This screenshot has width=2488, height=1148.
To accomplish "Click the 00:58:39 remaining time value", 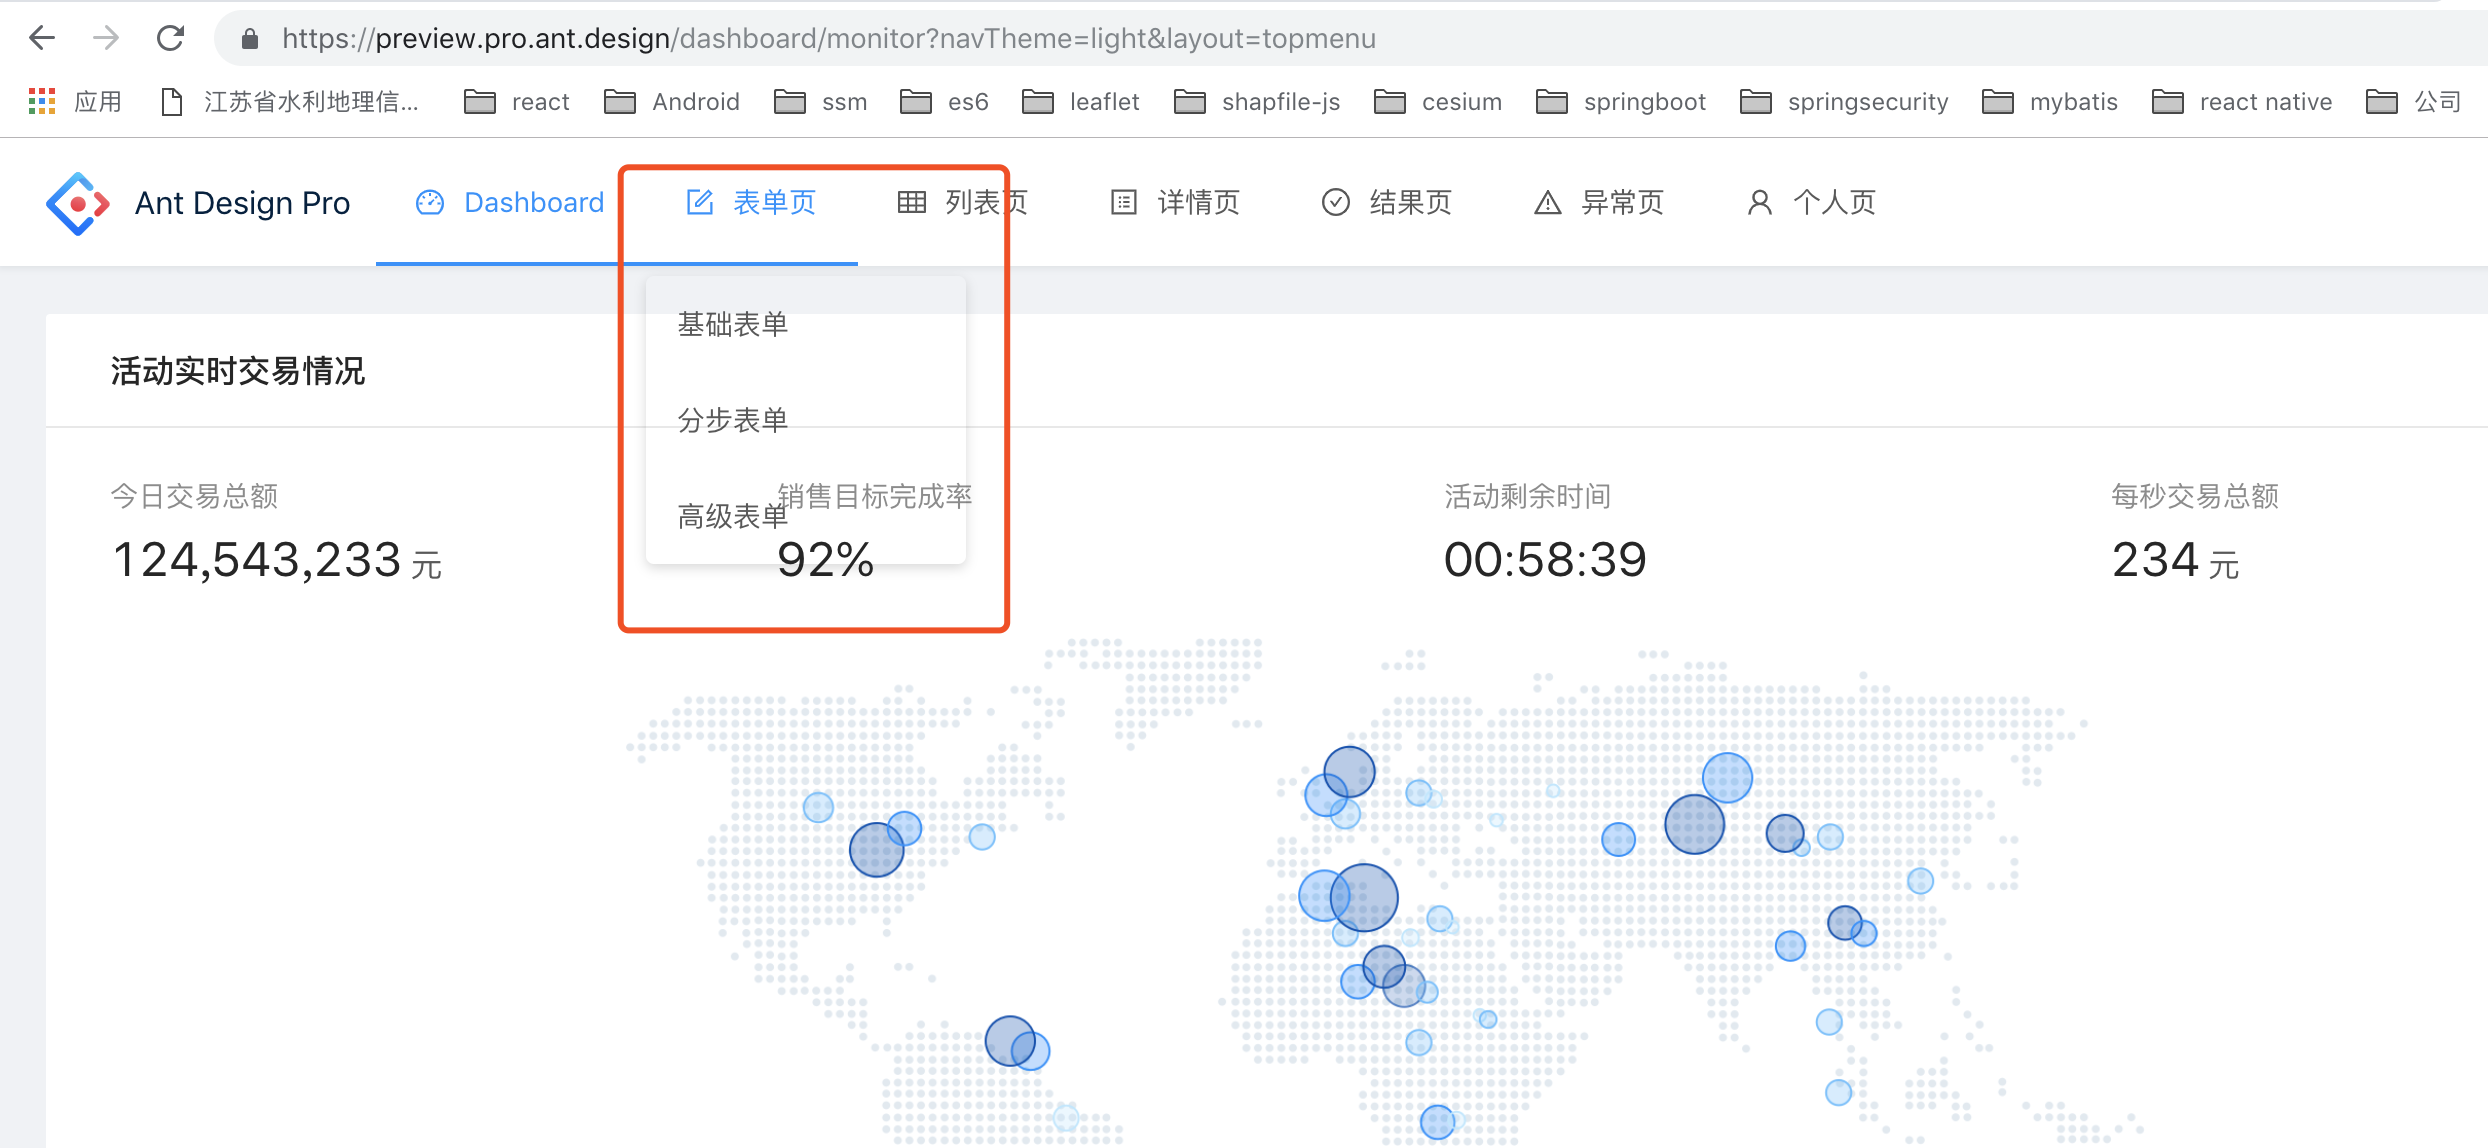I will [x=1545, y=560].
